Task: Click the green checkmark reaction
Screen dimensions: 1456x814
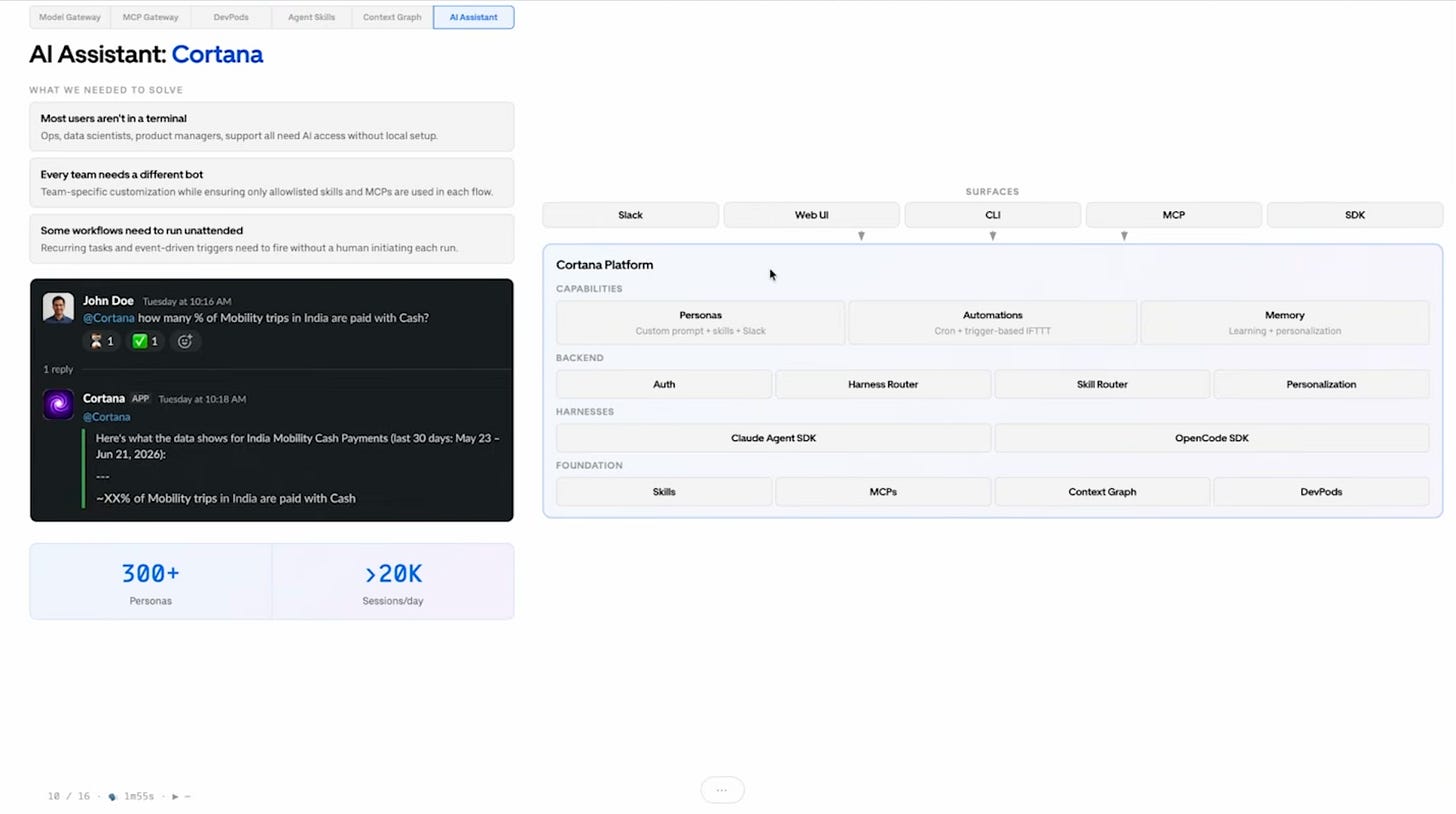Action: (x=145, y=341)
